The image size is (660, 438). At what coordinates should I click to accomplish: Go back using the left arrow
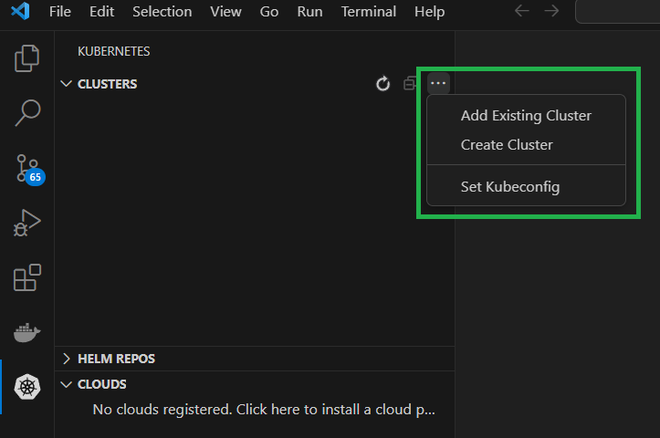coord(521,12)
